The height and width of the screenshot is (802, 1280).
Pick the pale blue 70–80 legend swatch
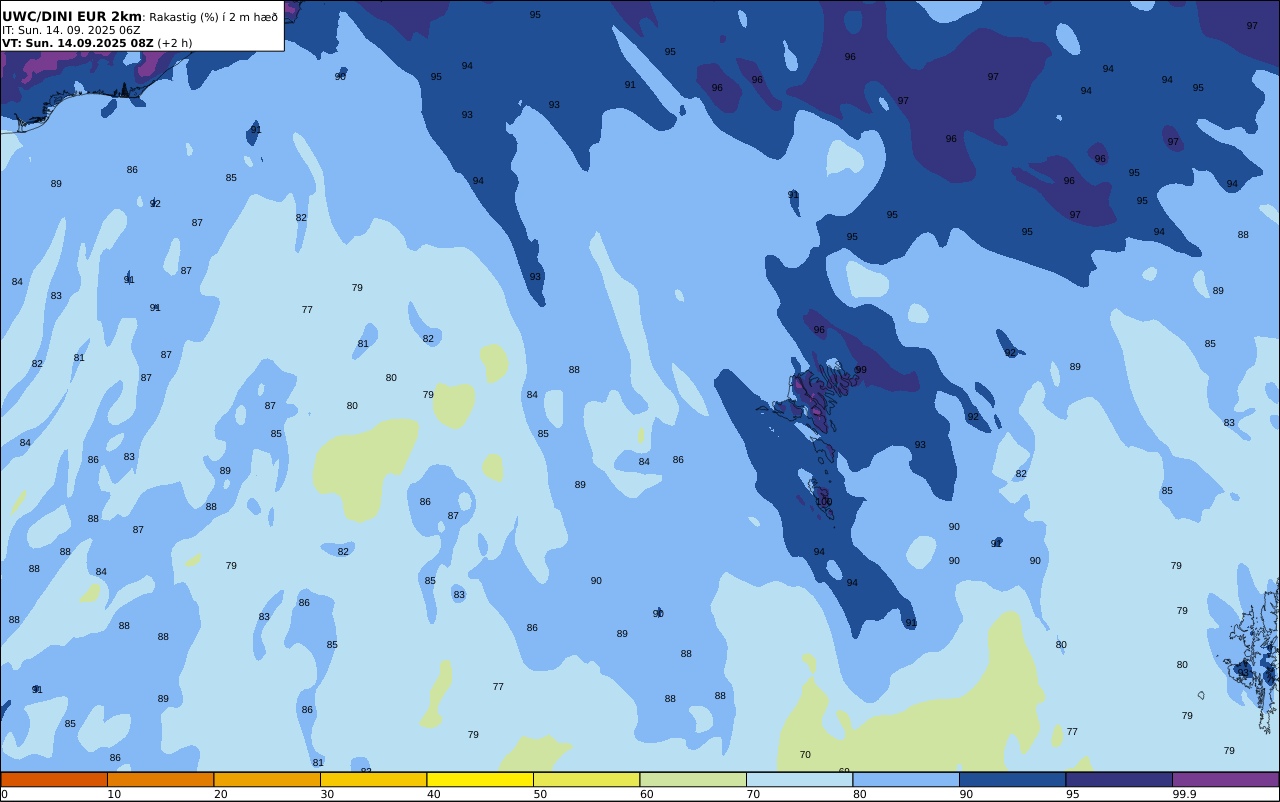[x=799, y=779]
